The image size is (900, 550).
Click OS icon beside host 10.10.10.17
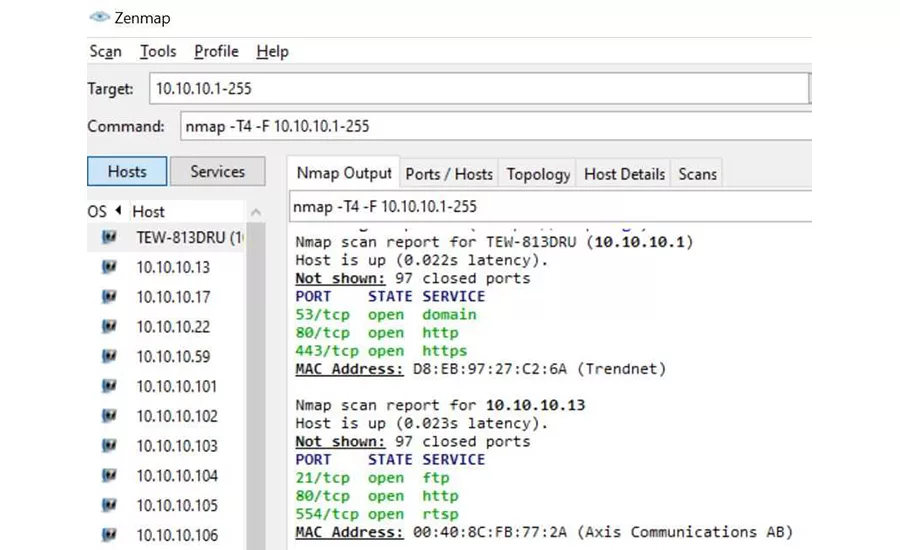109,297
